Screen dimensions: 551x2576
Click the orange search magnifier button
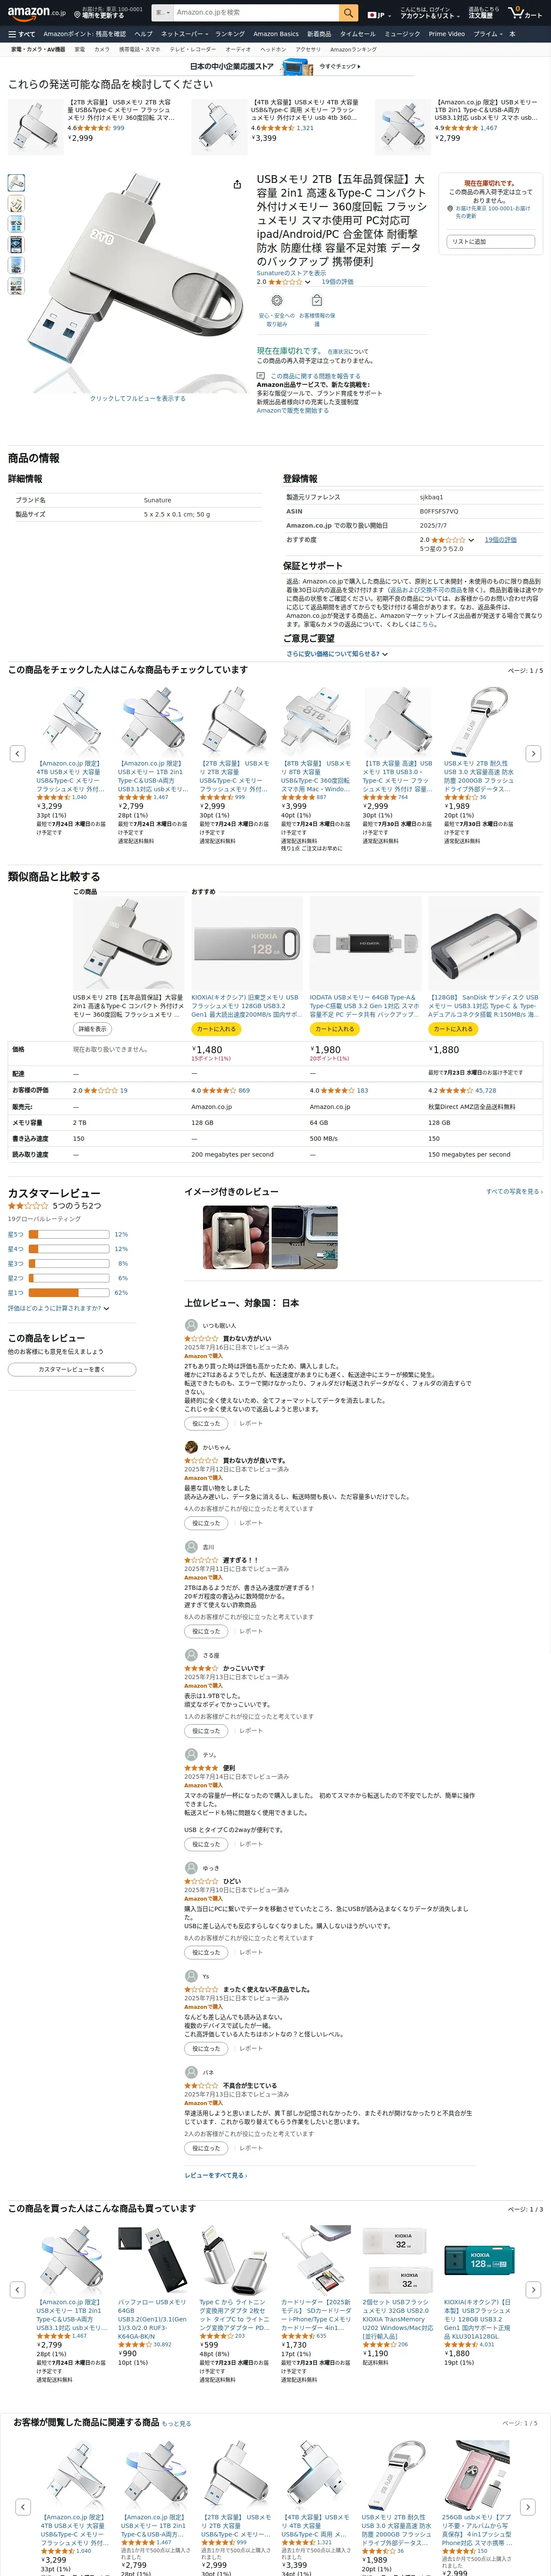(348, 12)
